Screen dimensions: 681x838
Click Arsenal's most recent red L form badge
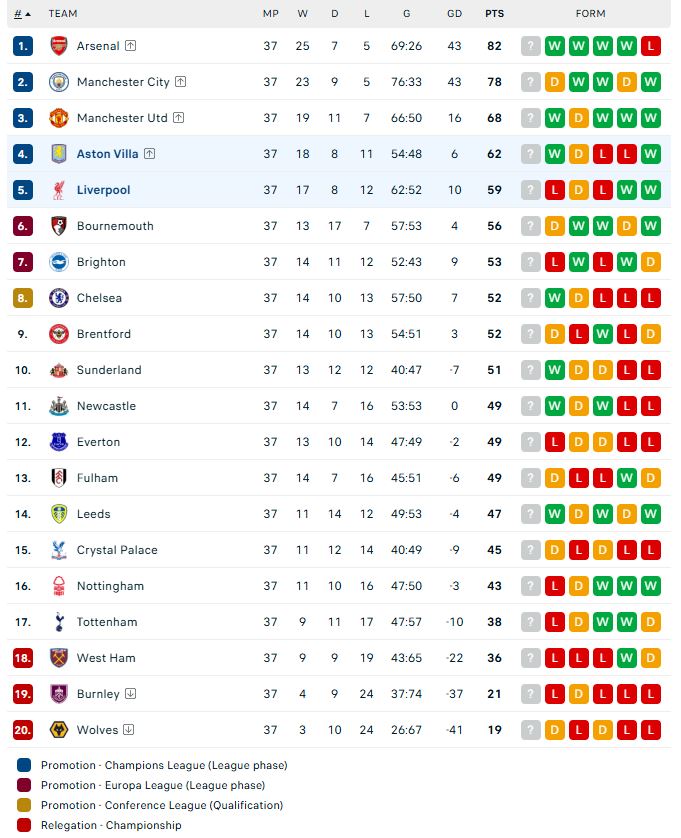pos(651,46)
